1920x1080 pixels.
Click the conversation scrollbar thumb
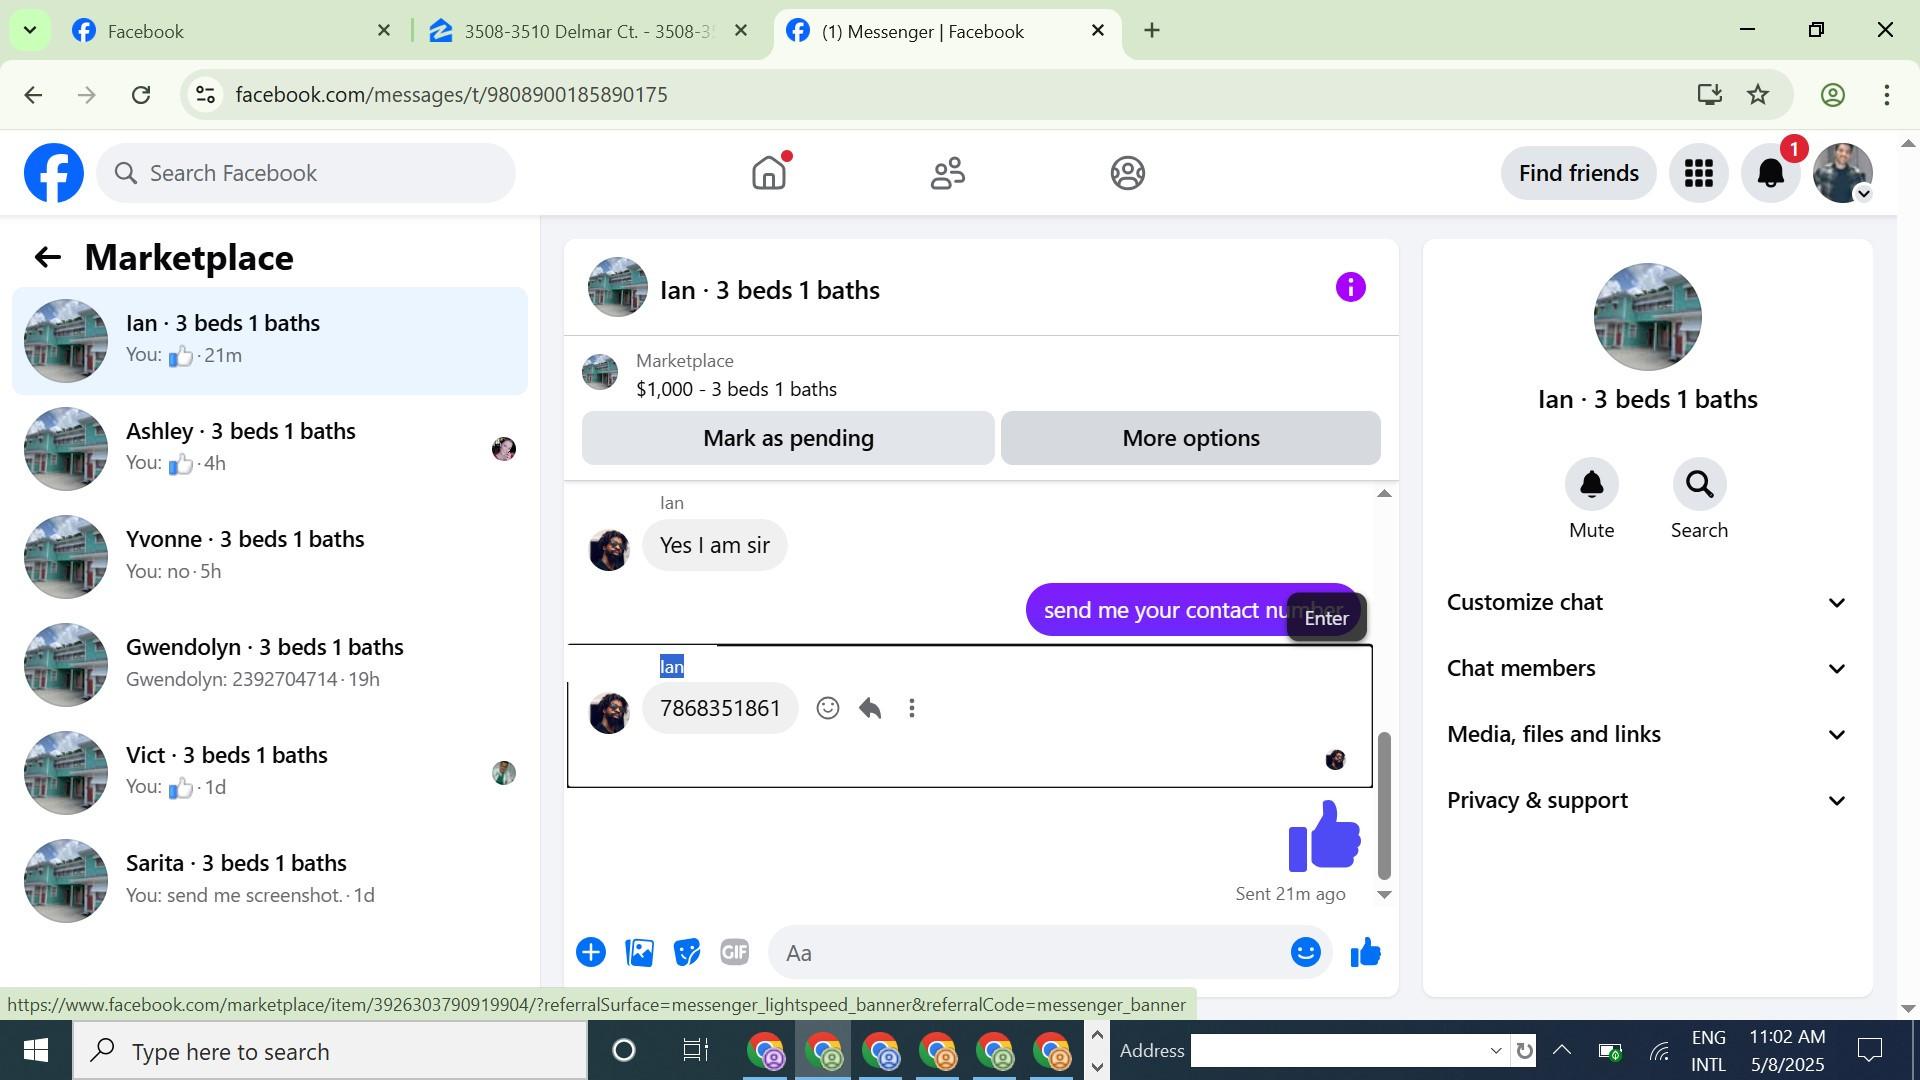[x=1384, y=805]
